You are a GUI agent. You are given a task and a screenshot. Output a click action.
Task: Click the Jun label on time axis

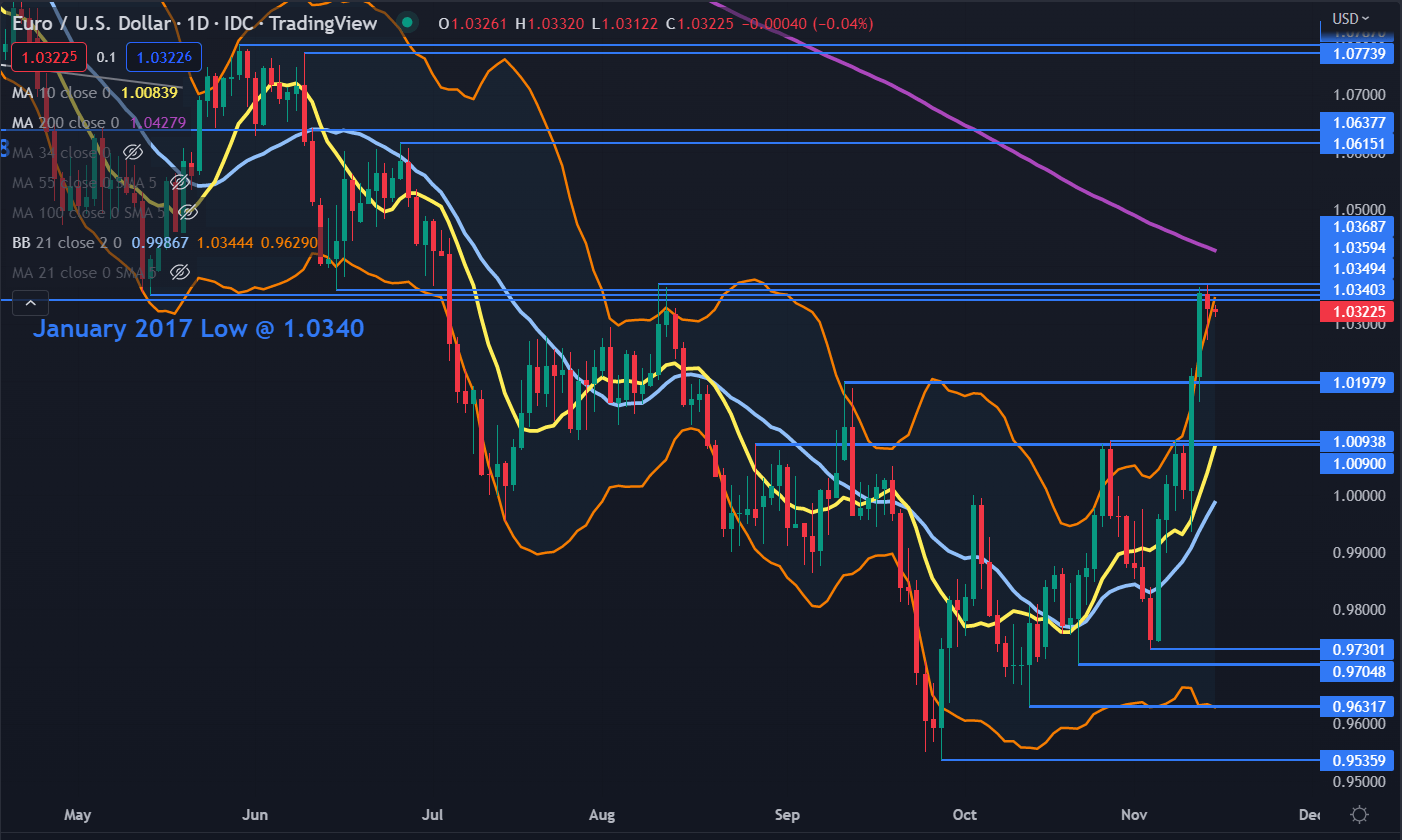coord(256,814)
